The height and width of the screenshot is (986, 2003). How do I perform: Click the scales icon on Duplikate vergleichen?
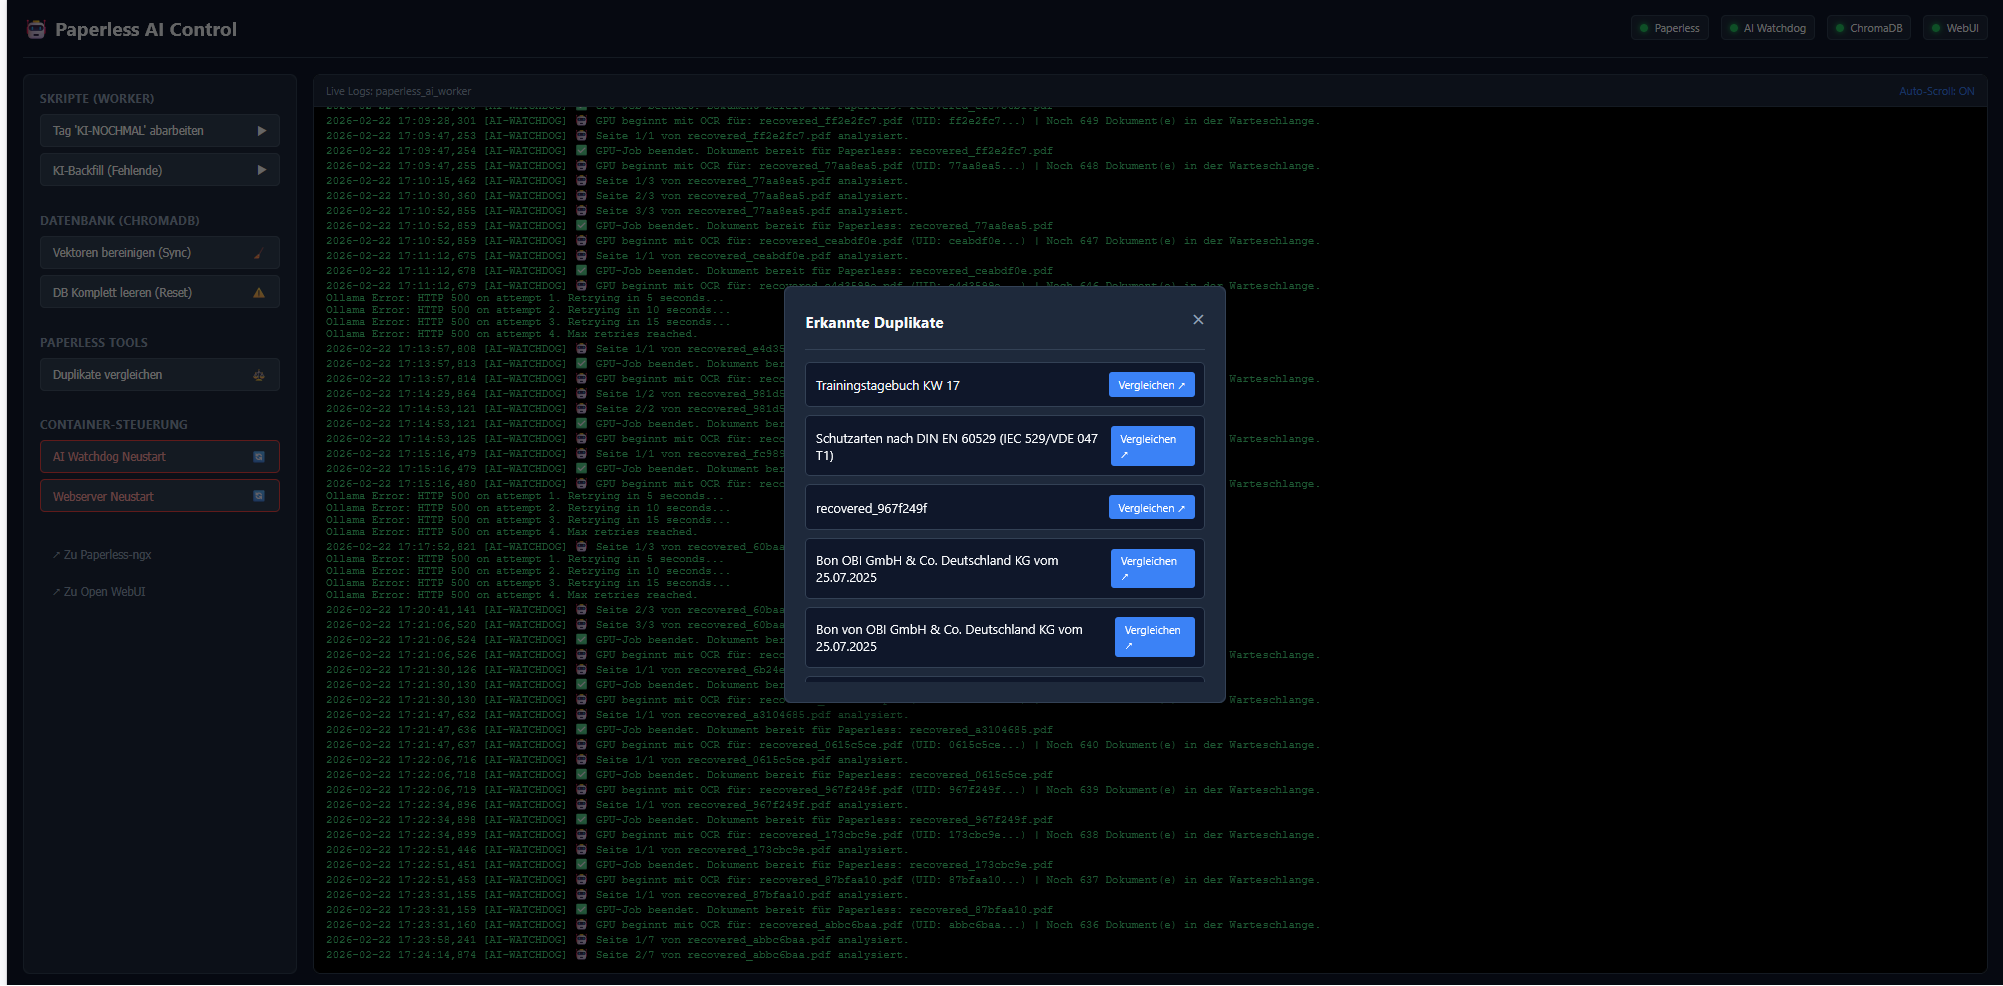tap(259, 376)
